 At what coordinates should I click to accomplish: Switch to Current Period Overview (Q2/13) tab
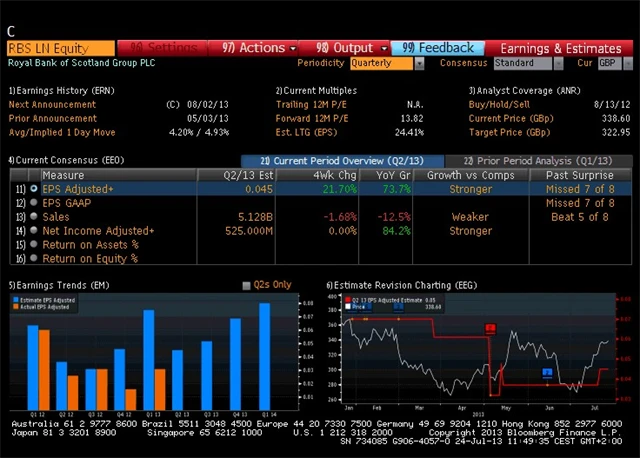[x=342, y=161]
